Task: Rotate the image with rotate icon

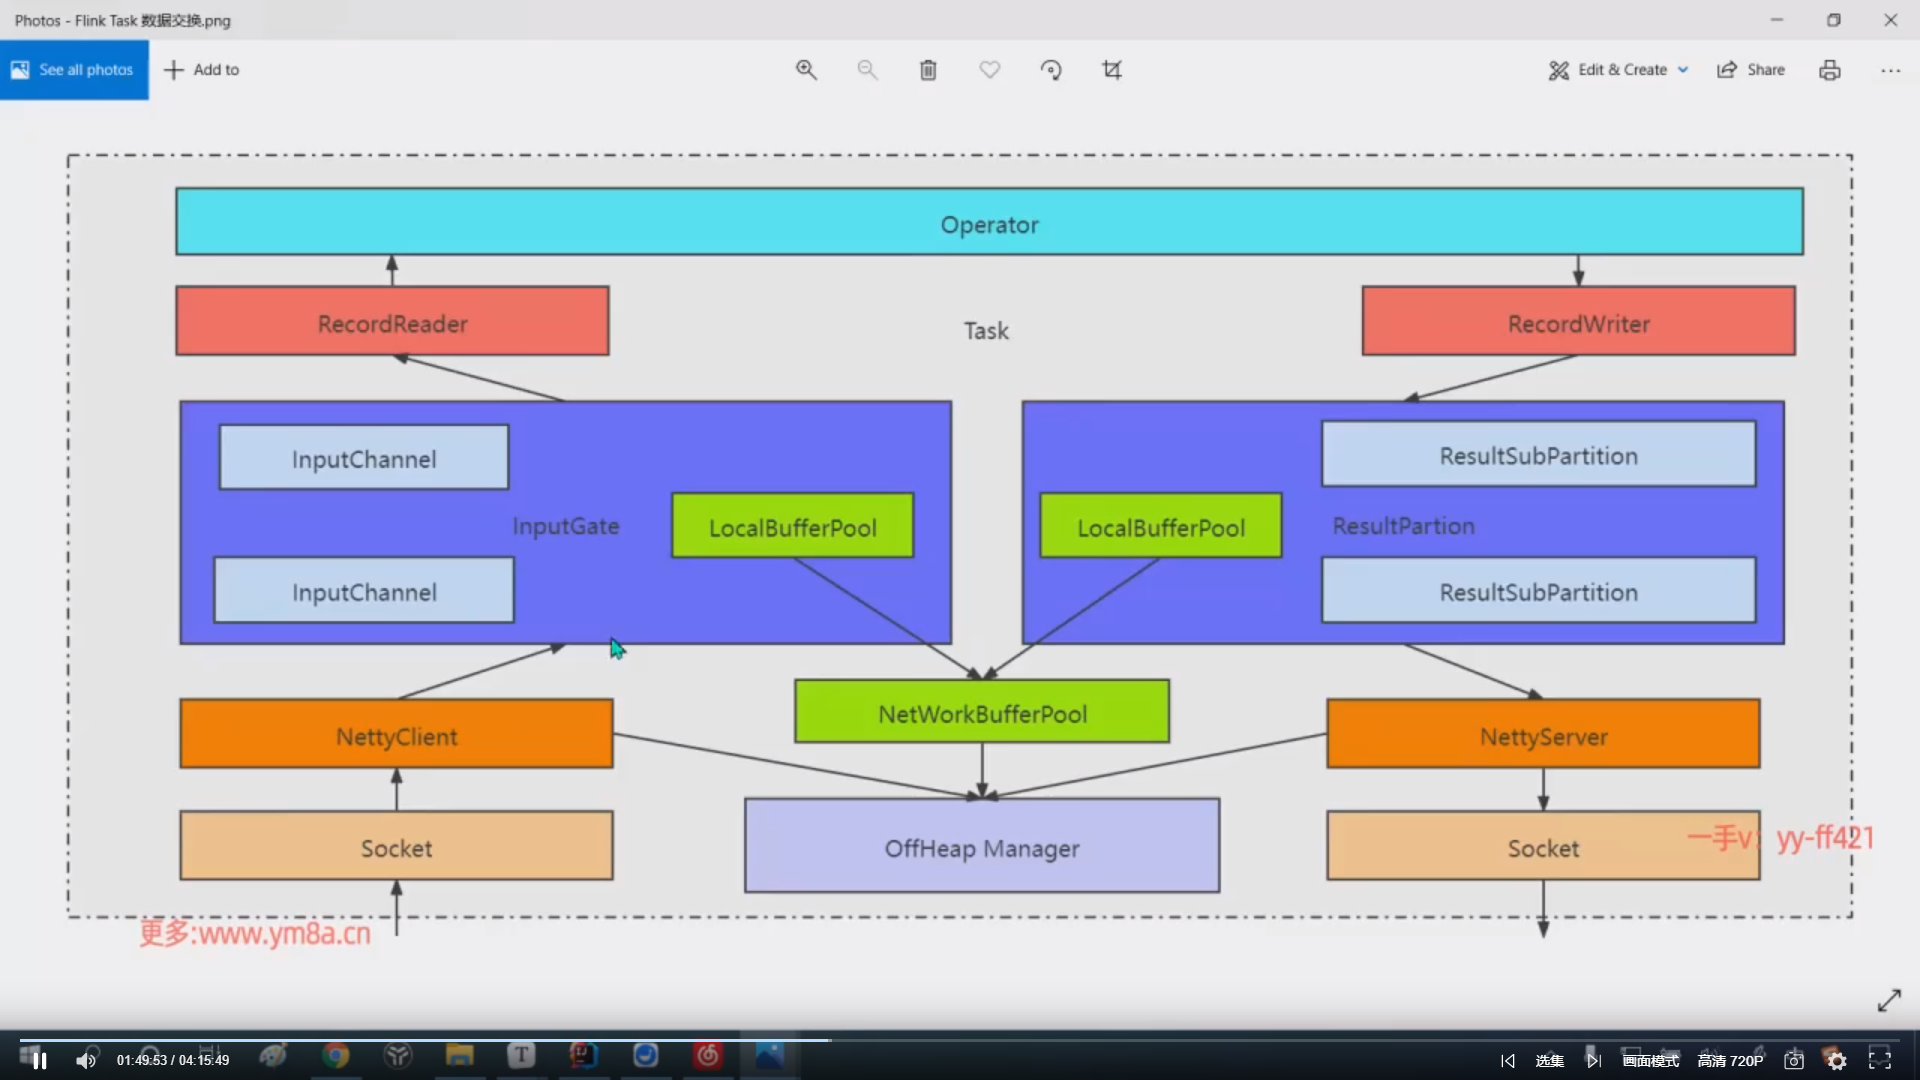Action: tap(1051, 70)
